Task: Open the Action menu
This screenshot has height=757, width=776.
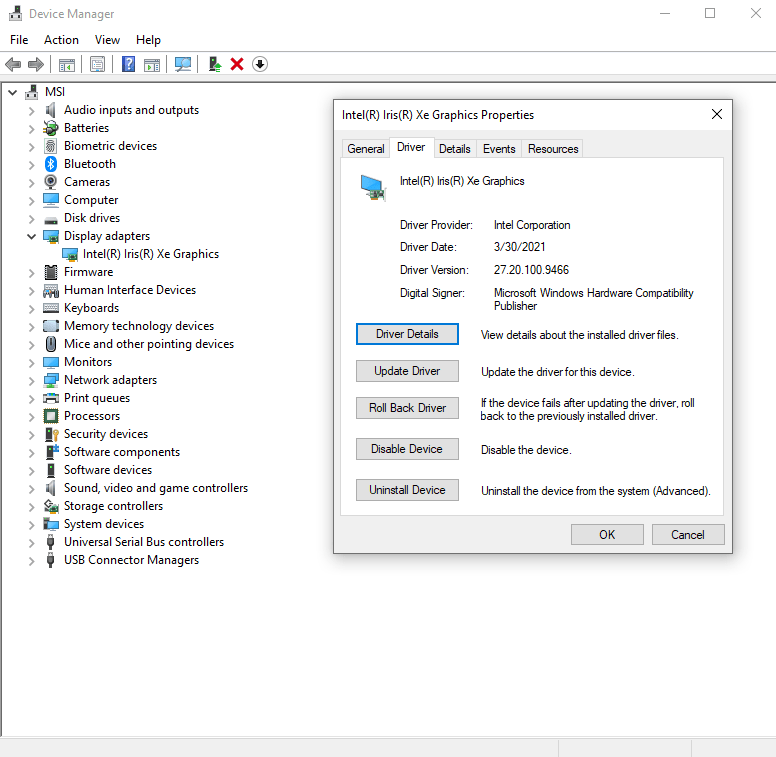Action: coord(61,40)
